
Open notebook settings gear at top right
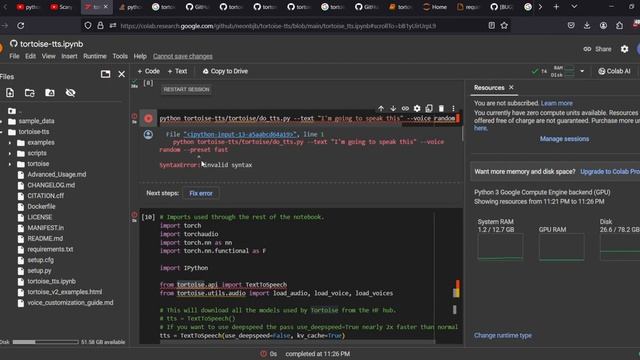point(624,49)
